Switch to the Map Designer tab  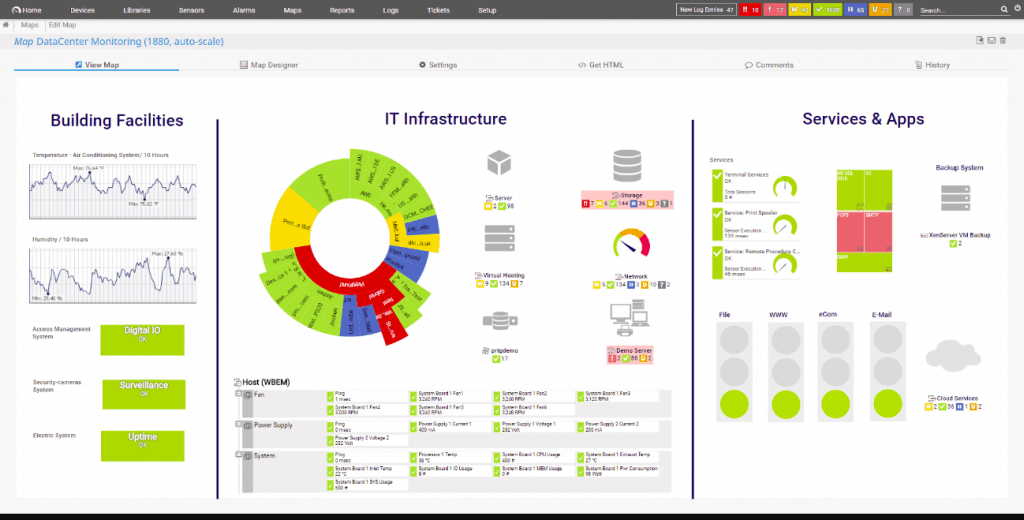pos(269,65)
